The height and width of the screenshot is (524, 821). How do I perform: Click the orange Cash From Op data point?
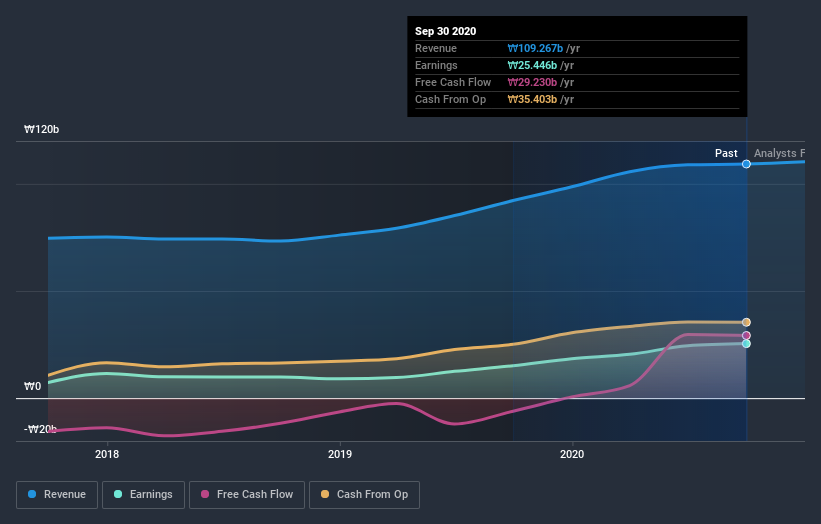click(746, 322)
